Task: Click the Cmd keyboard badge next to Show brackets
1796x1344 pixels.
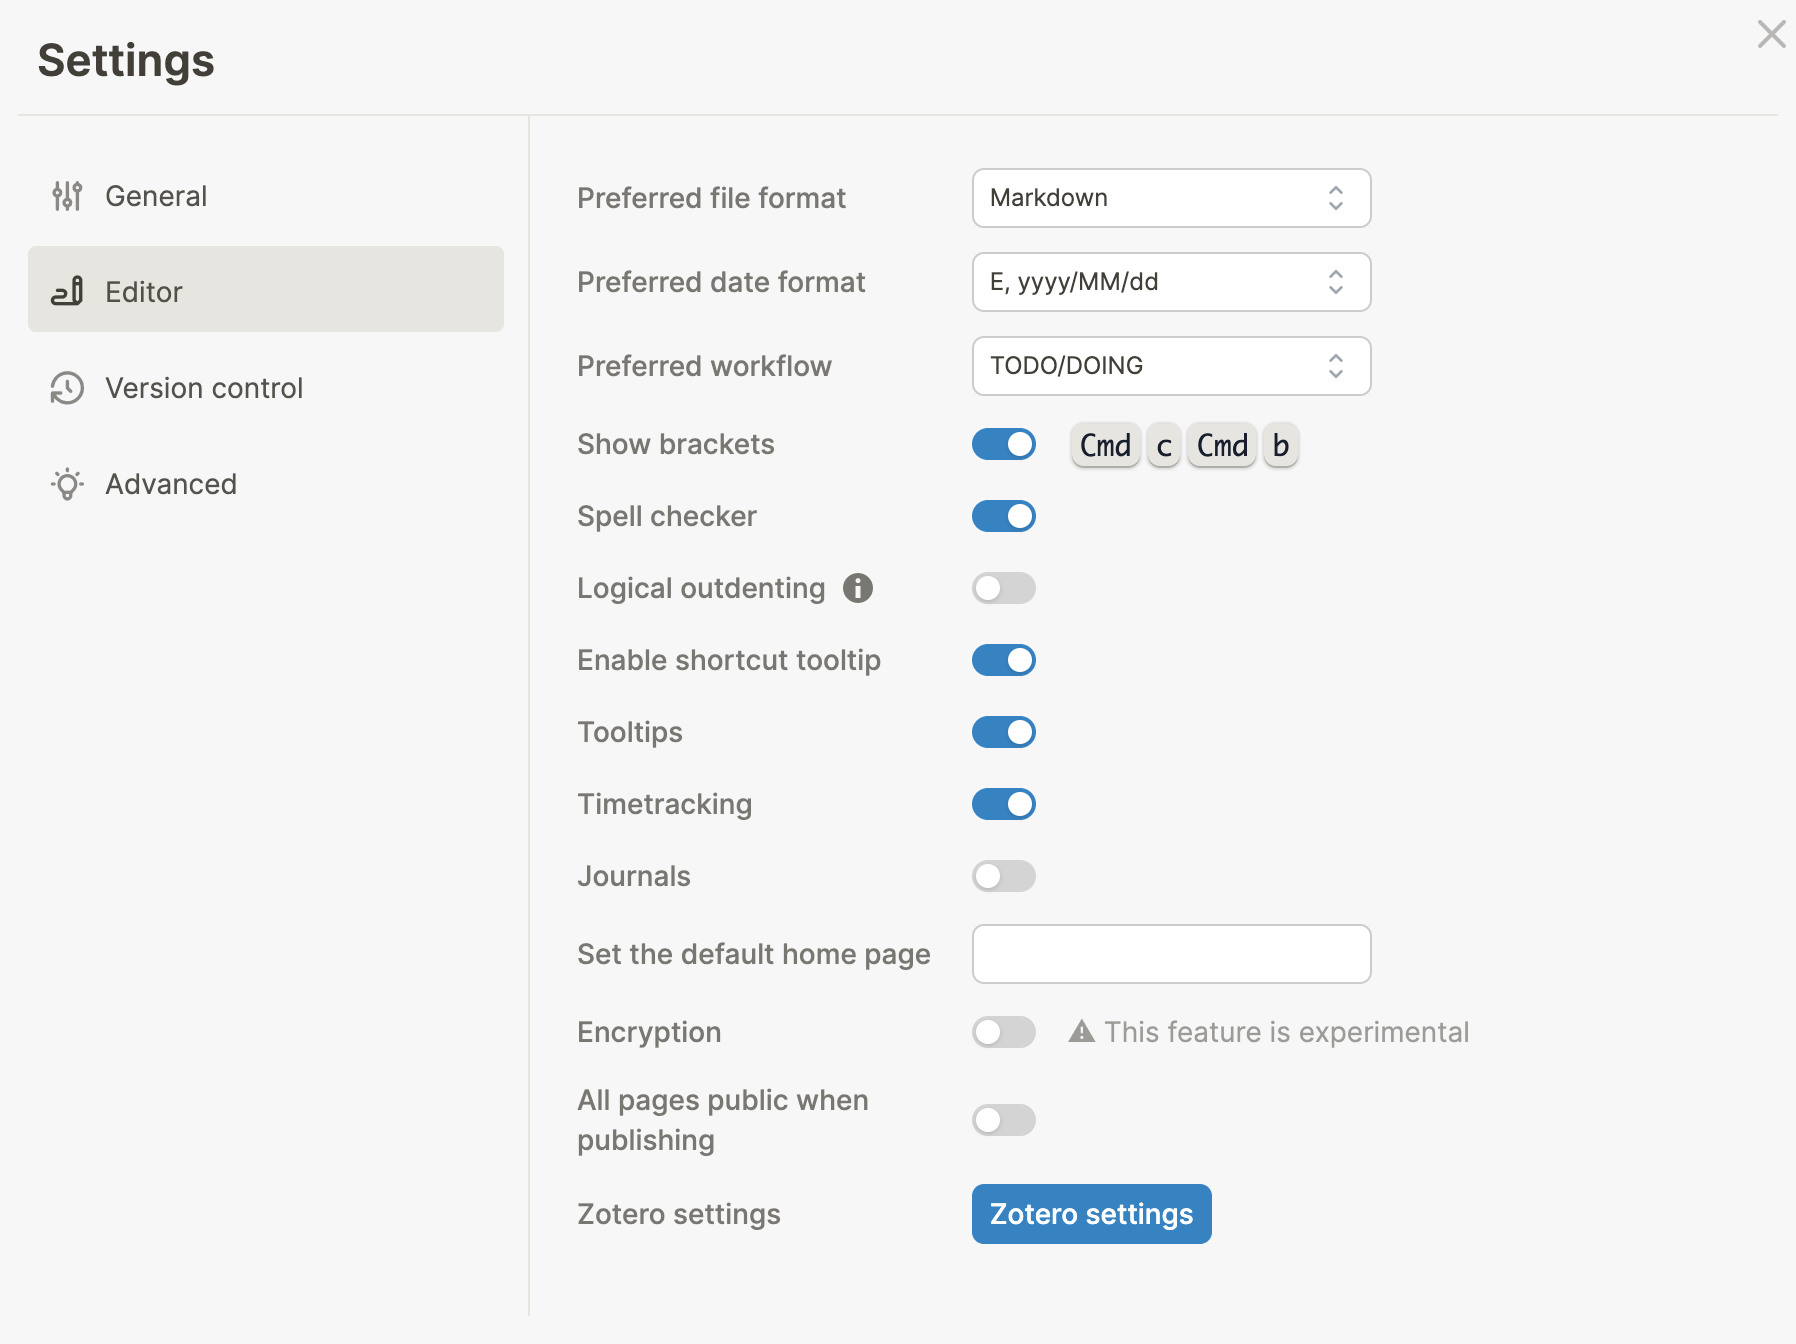Action: pos(1104,445)
